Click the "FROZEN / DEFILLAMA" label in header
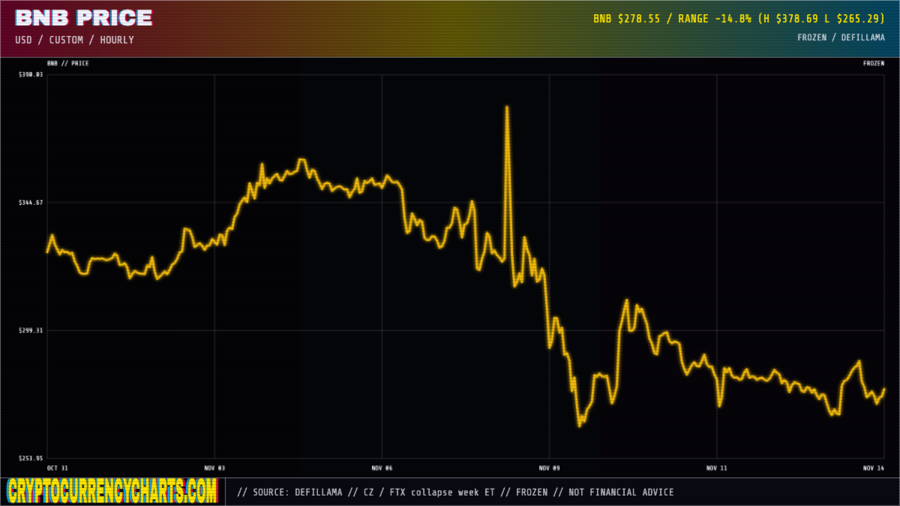The height and width of the screenshot is (506, 900). (x=841, y=37)
